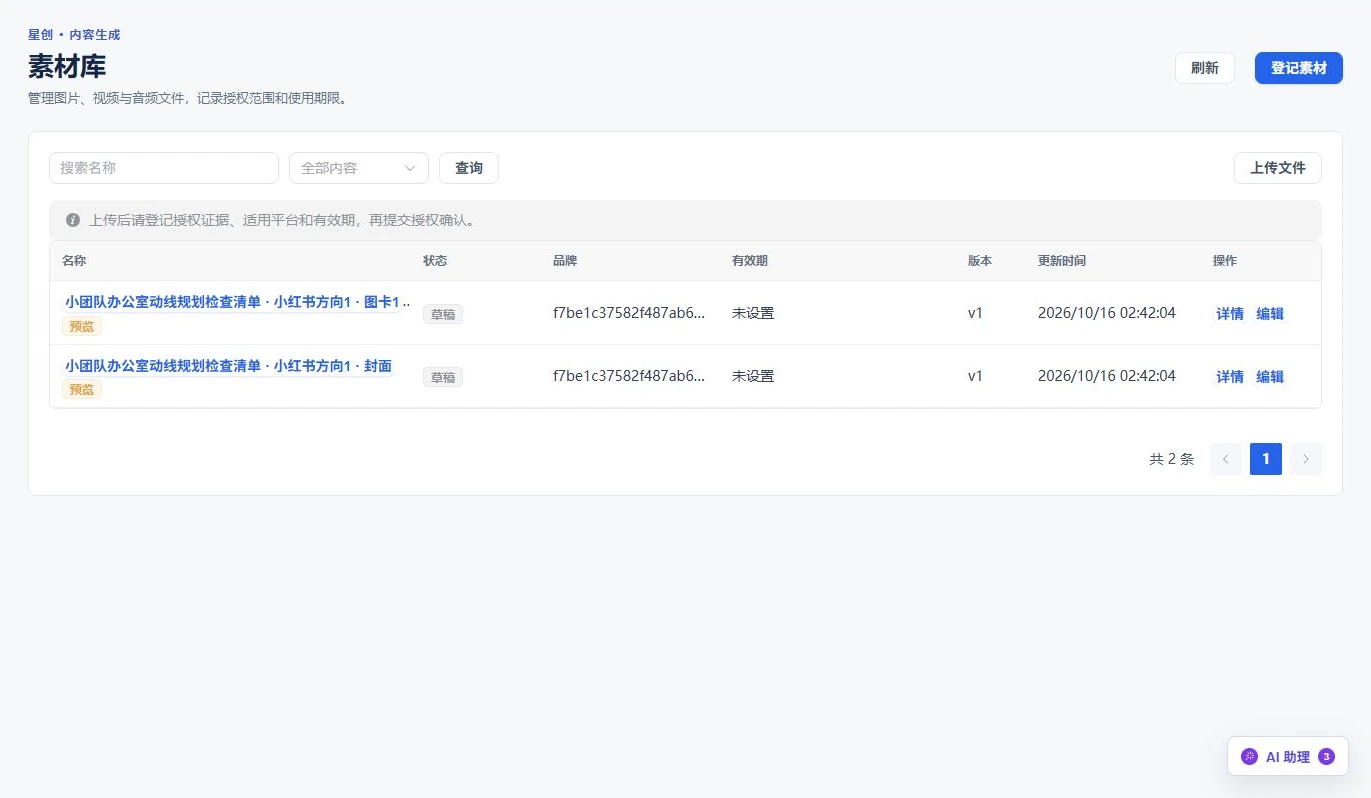The width and height of the screenshot is (1371, 798).
Task: Click the 上传文件 button
Action: tap(1278, 168)
